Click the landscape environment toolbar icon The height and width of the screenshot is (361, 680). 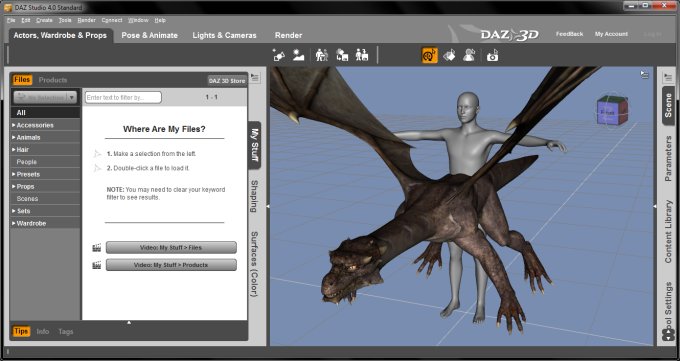click(298, 55)
